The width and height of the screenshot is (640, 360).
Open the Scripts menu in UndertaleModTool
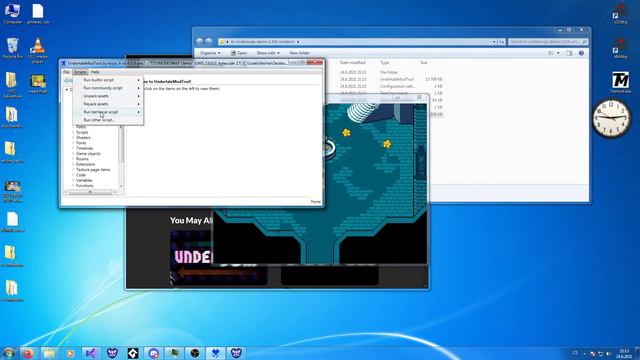(80, 72)
